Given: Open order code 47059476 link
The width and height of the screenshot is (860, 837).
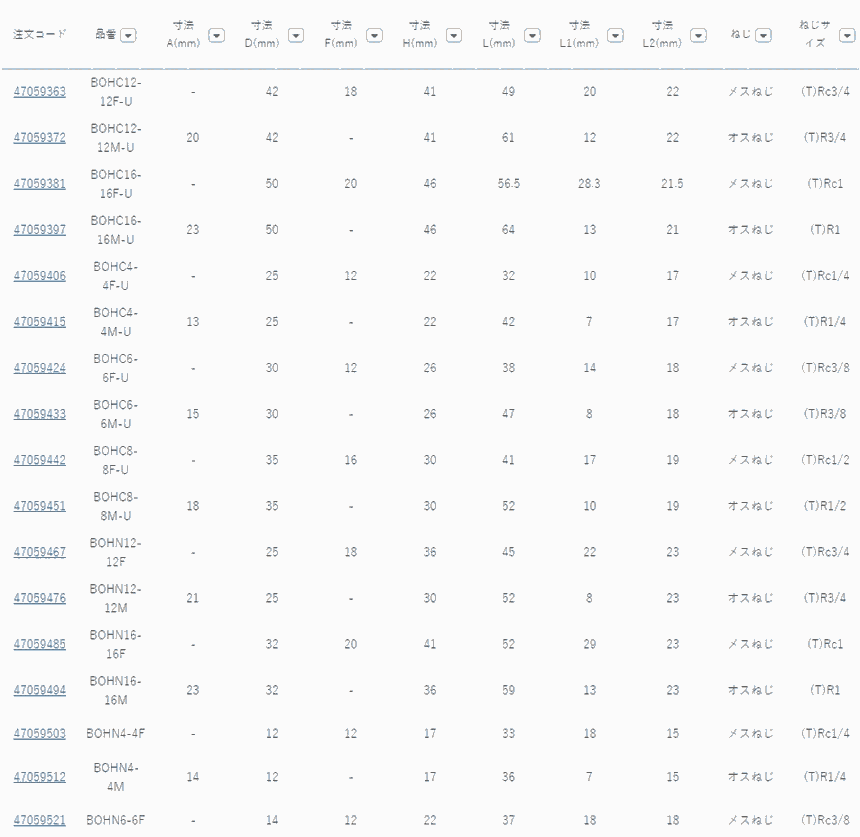Looking at the screenshot, I should (39, 598).
